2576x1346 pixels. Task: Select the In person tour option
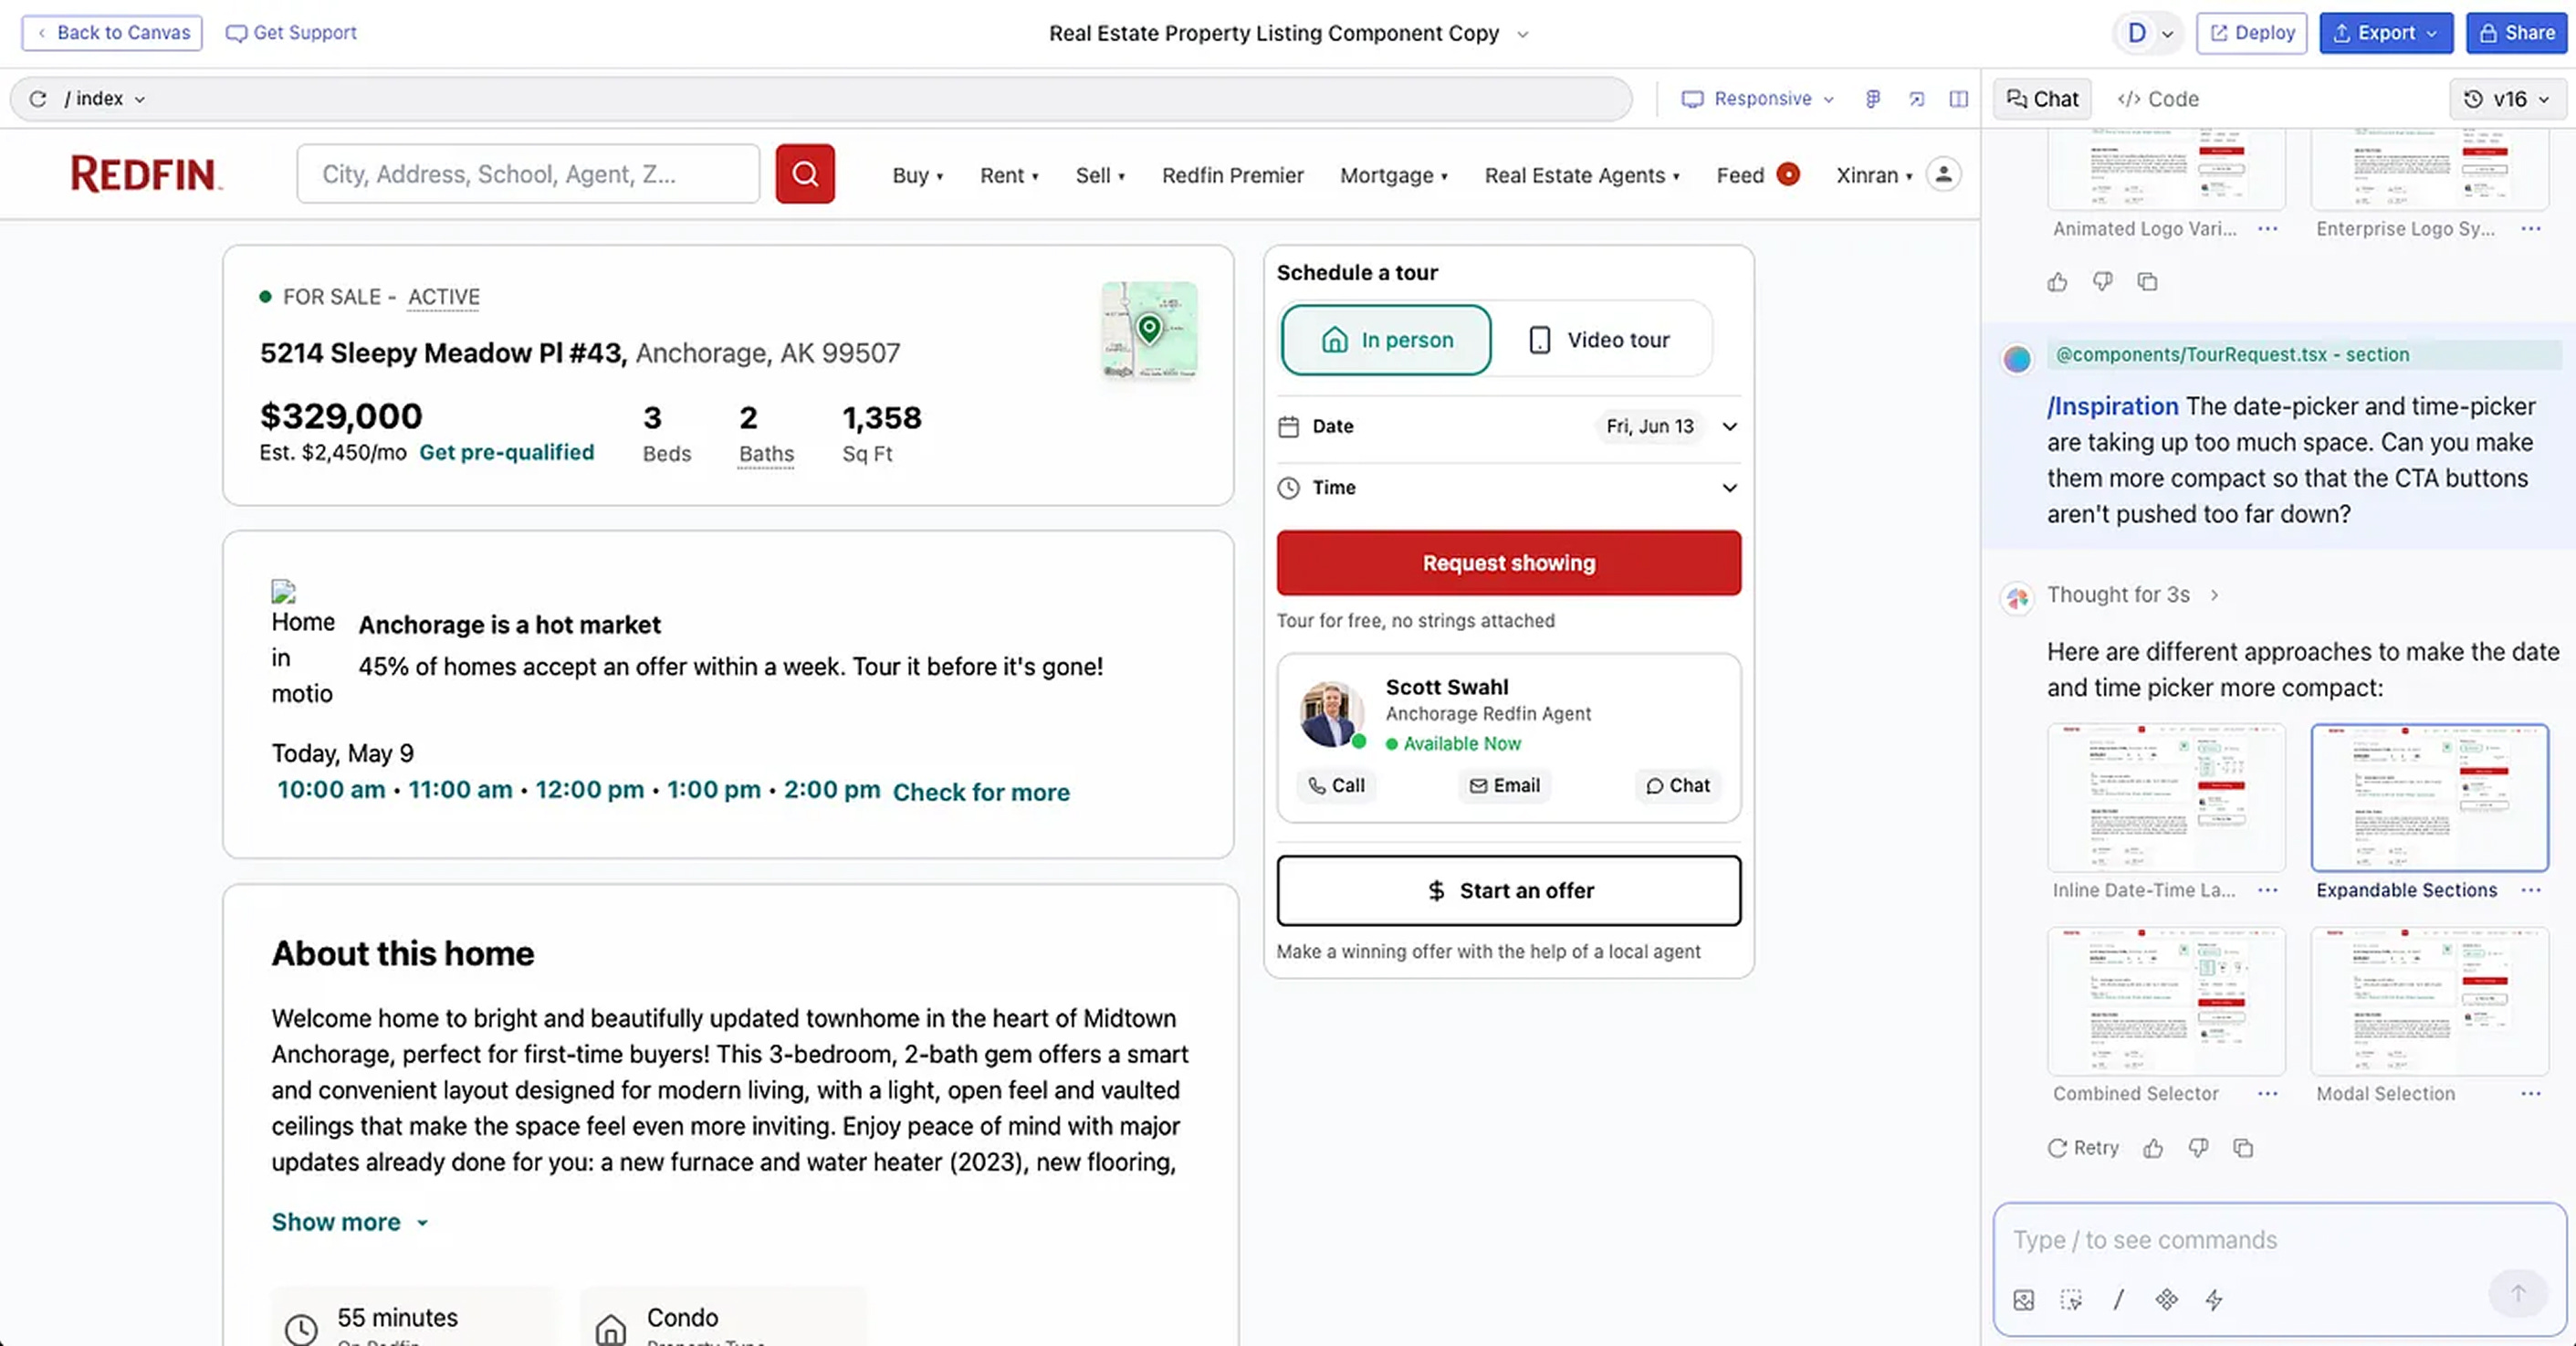click(x=1385, y=340)
